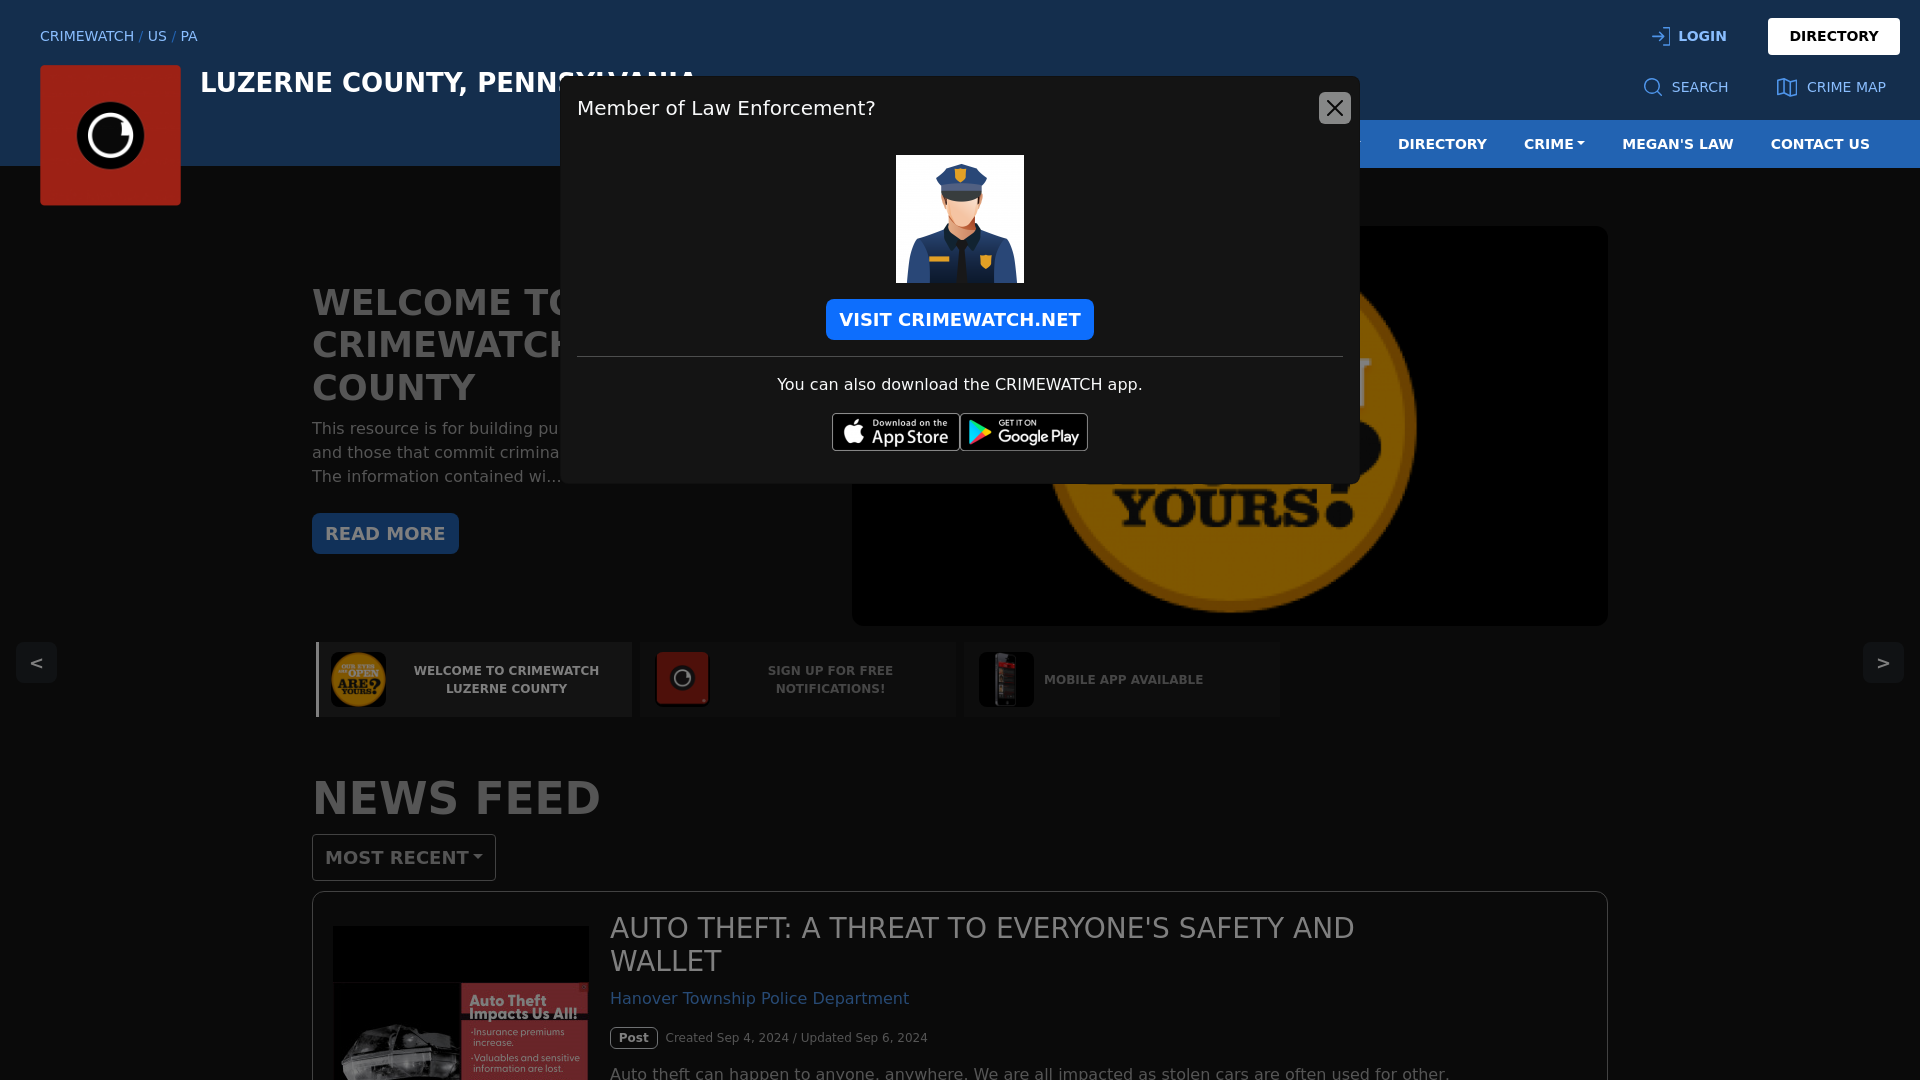The image size is (1920, 1080).
Task: Open the App Store download badge
Action: [x=895, y=432]
